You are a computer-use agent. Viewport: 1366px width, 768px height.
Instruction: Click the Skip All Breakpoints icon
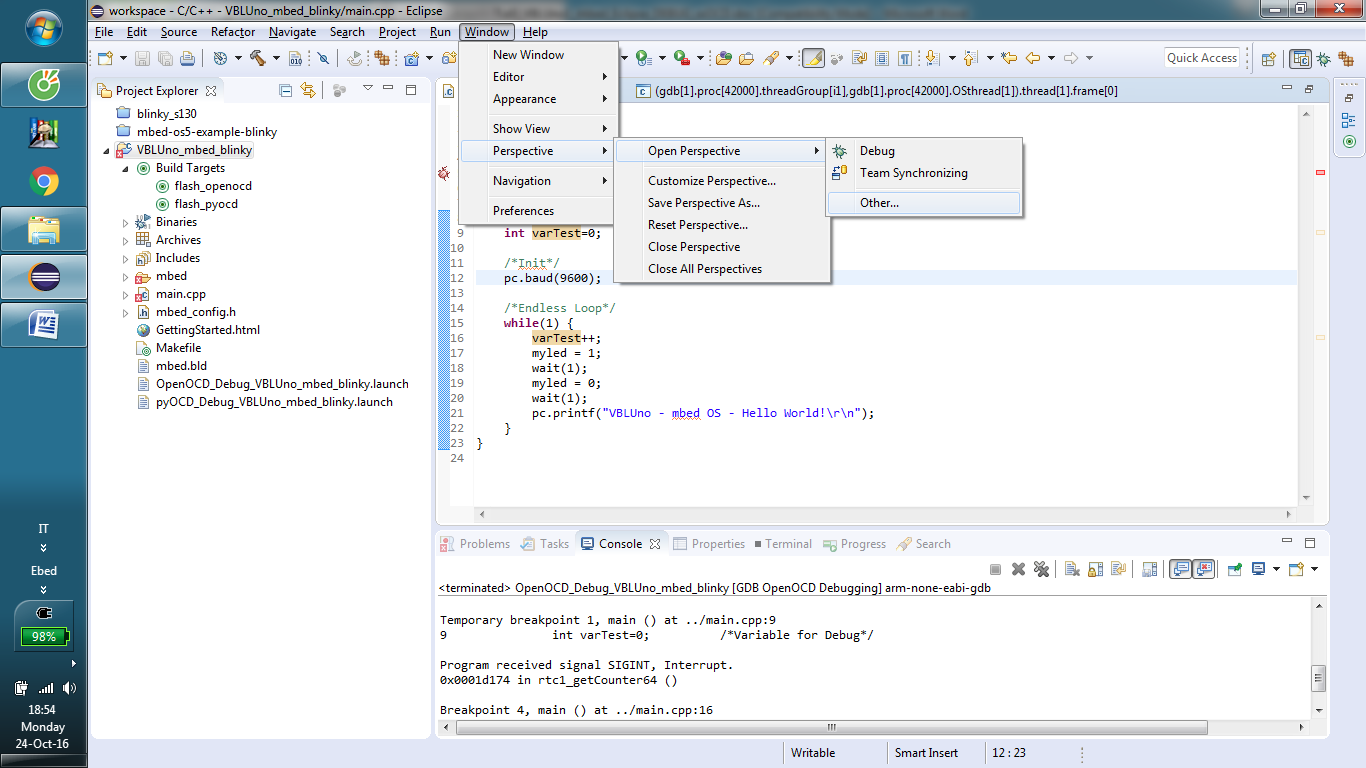[323, 58]
